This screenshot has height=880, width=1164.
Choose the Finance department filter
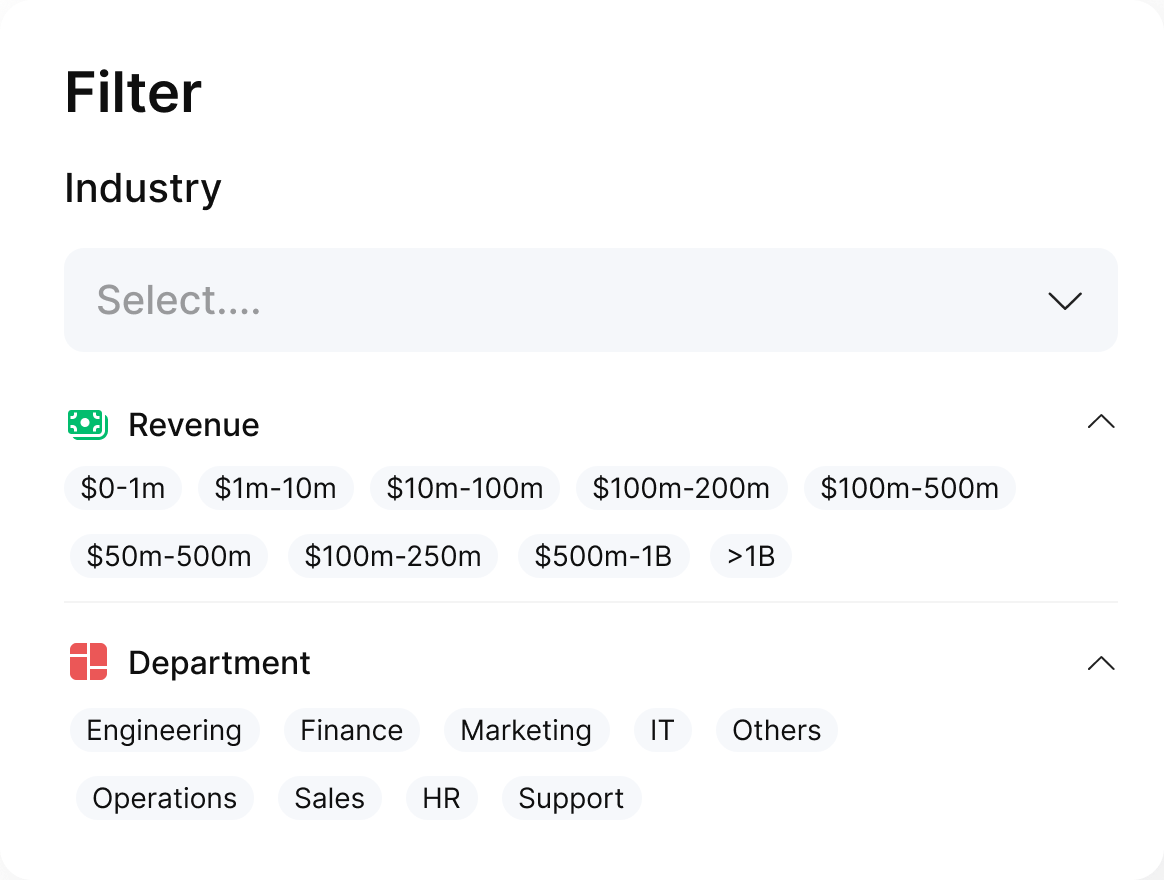point(351,730)
